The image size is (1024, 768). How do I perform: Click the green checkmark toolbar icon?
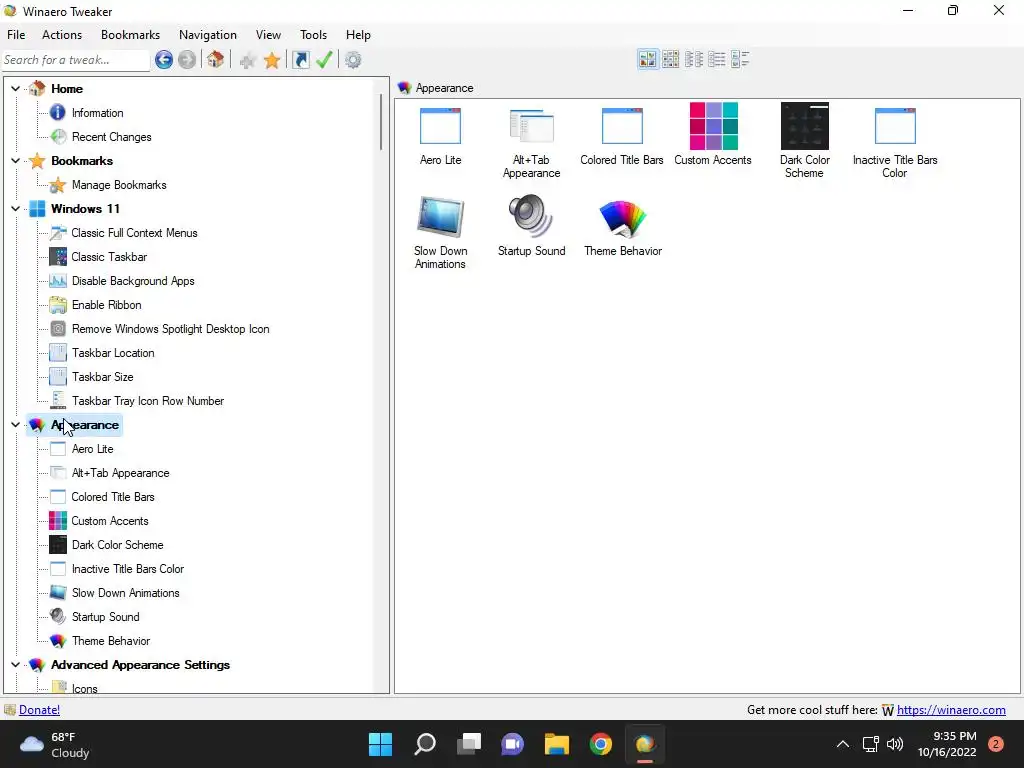pos(325,60)
